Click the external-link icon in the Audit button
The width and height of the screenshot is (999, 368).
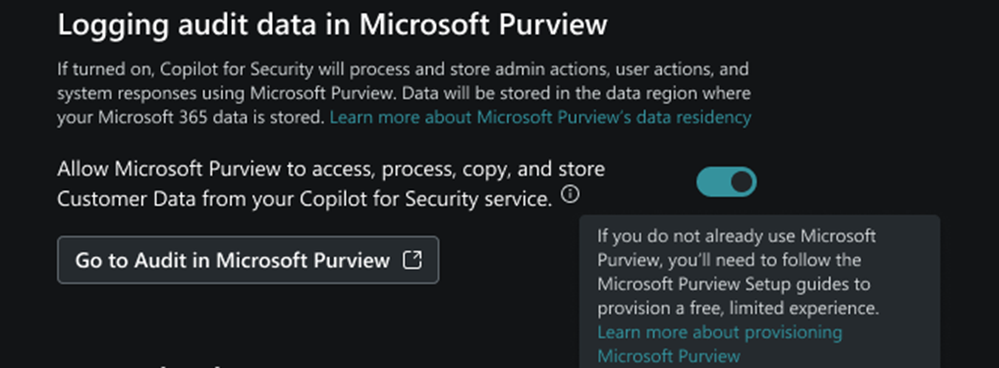pos(413,260)
